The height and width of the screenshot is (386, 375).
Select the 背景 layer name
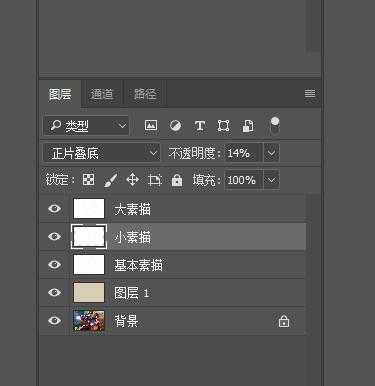(126, 321)
